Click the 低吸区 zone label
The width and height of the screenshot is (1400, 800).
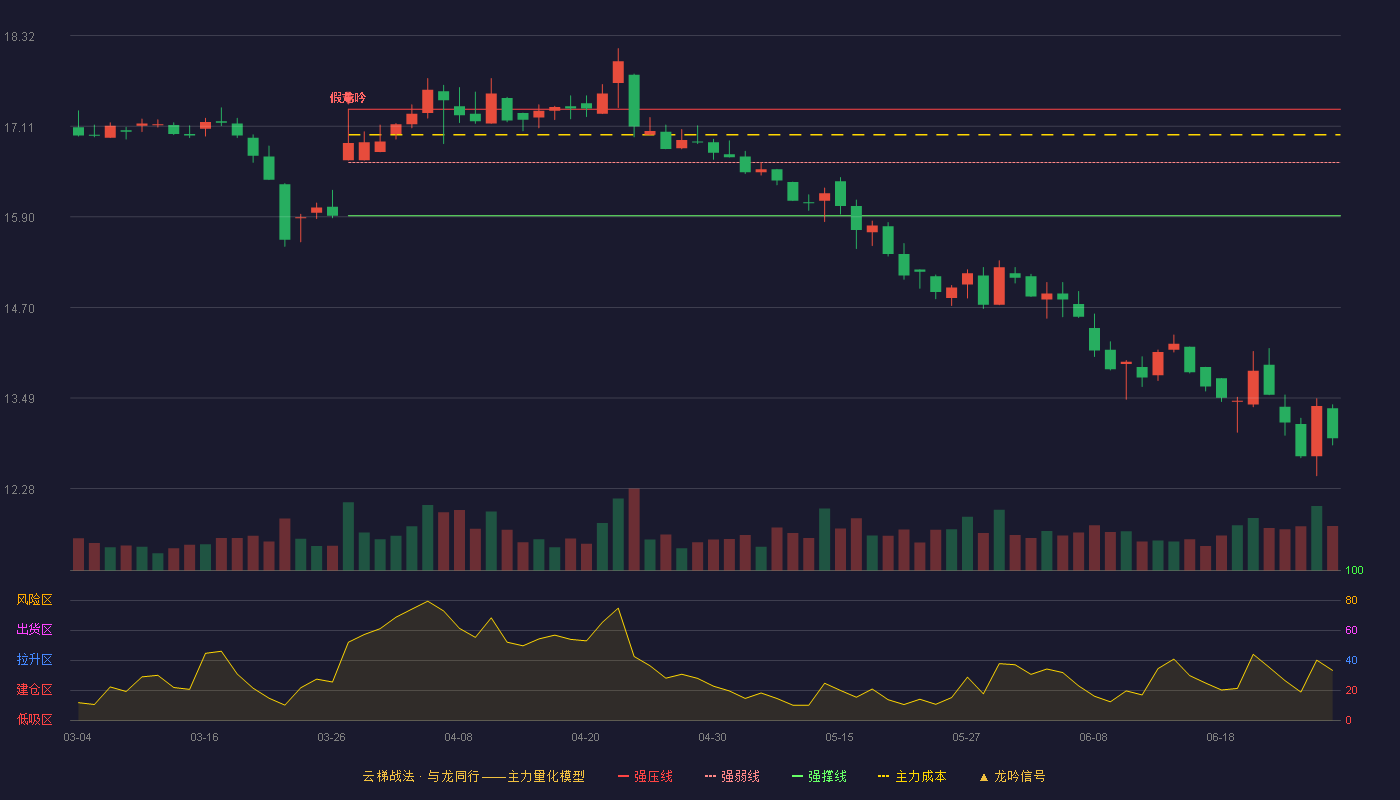34,719
